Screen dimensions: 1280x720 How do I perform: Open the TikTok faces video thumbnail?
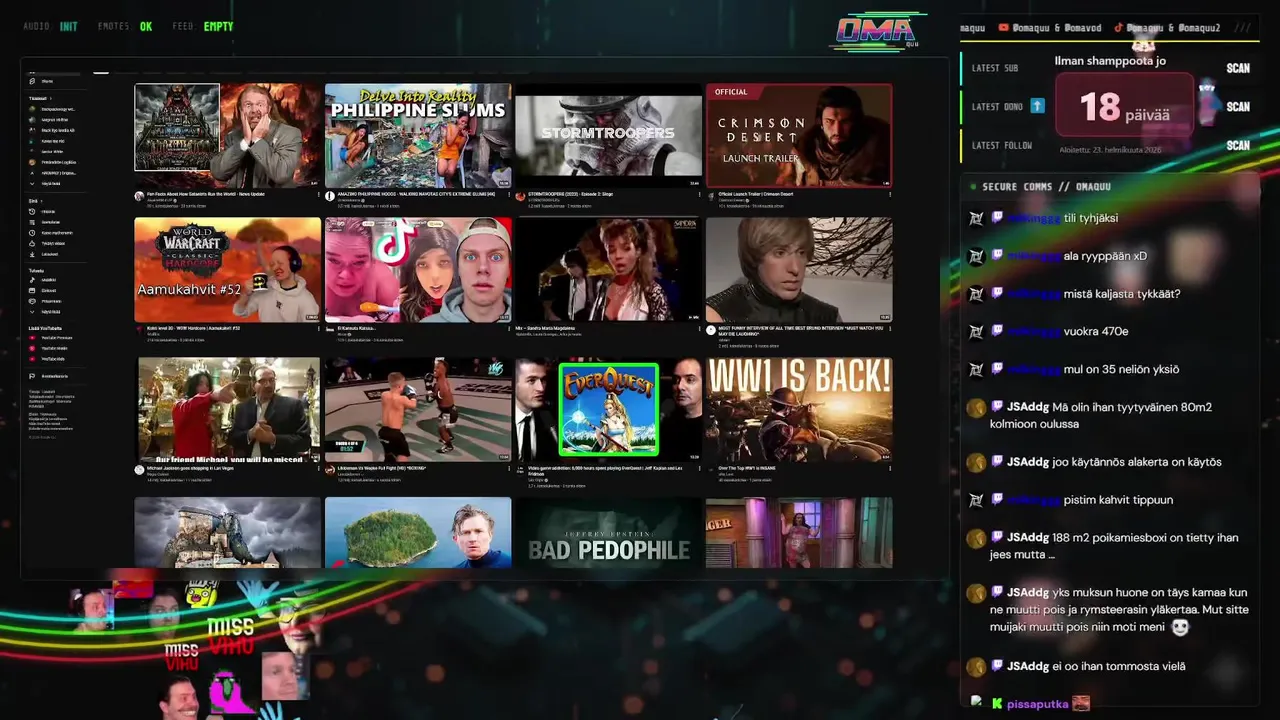[x=418, y=270]
